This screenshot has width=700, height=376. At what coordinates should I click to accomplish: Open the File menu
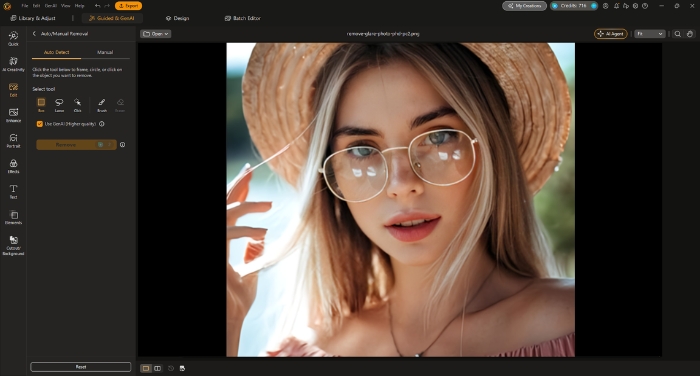pyautogui.click(x=25, y=6)
